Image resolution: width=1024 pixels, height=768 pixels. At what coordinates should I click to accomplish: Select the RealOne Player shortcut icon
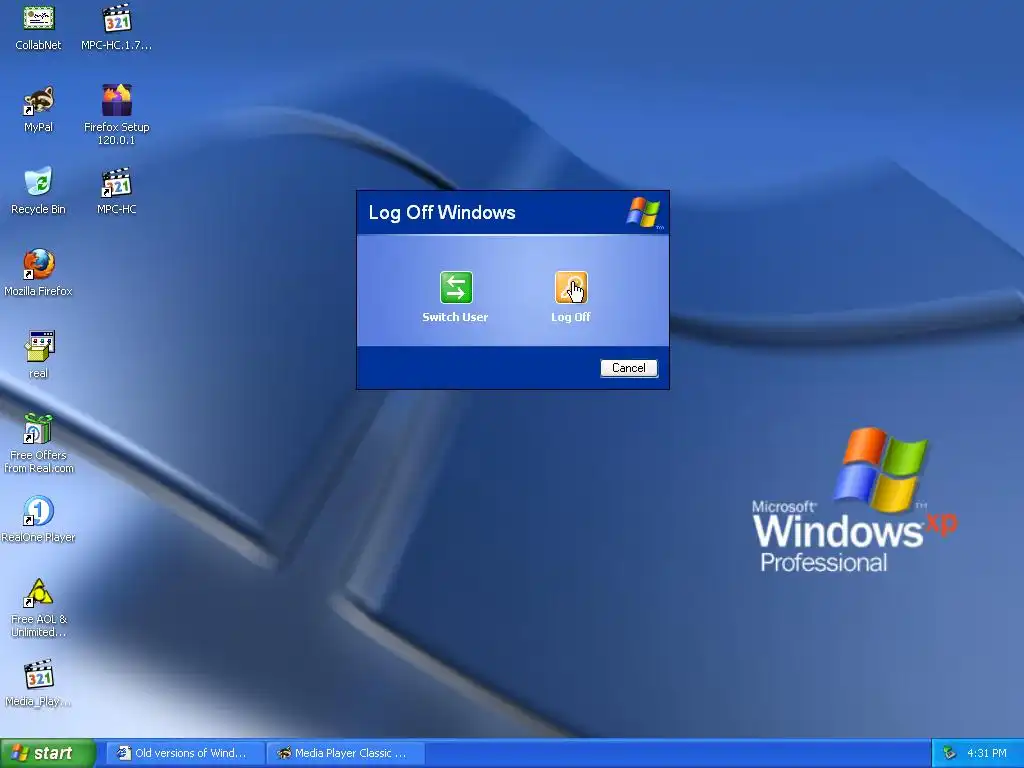tap(39, 511)
